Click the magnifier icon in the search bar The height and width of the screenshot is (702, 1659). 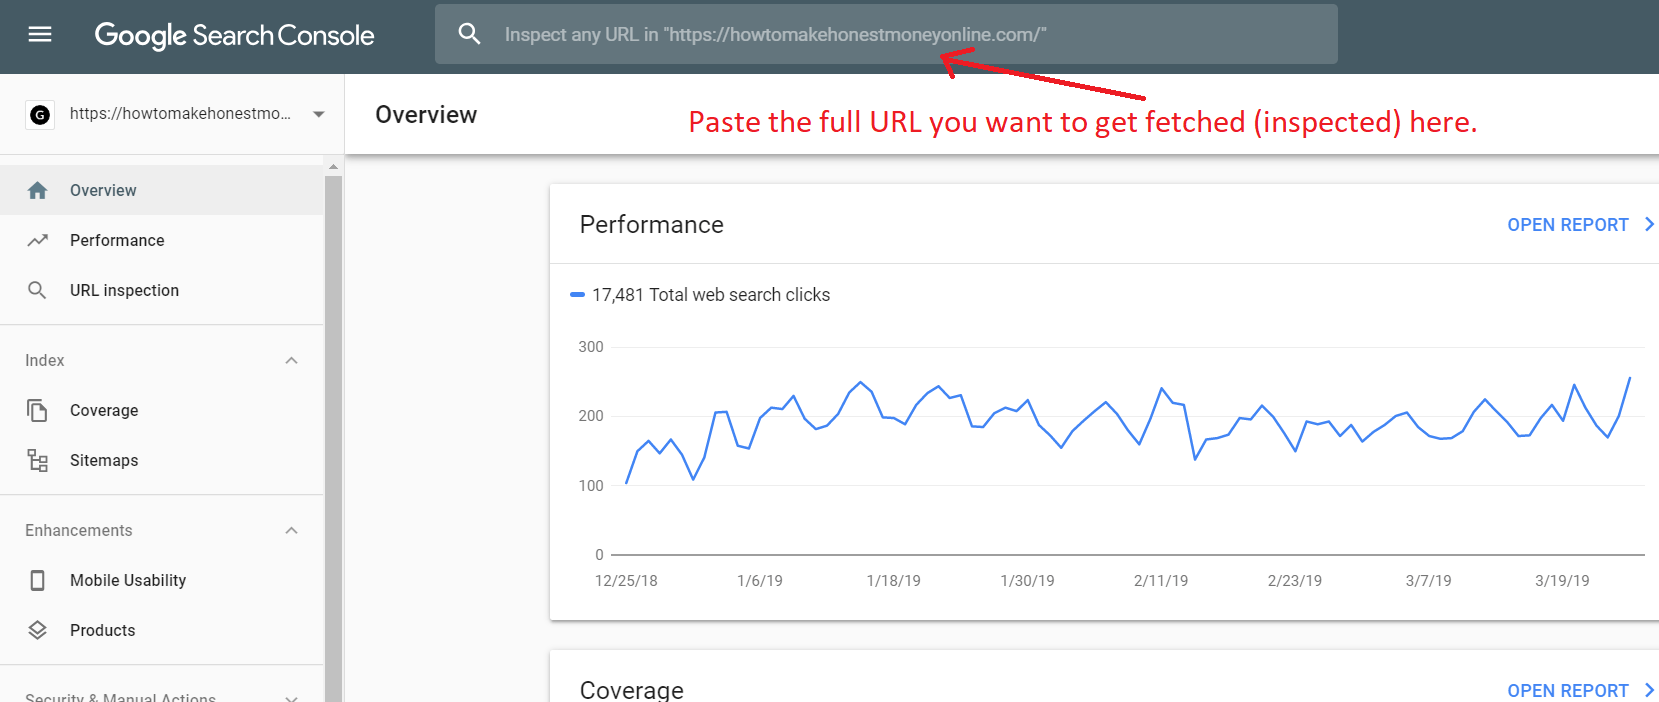pos(469,34)
